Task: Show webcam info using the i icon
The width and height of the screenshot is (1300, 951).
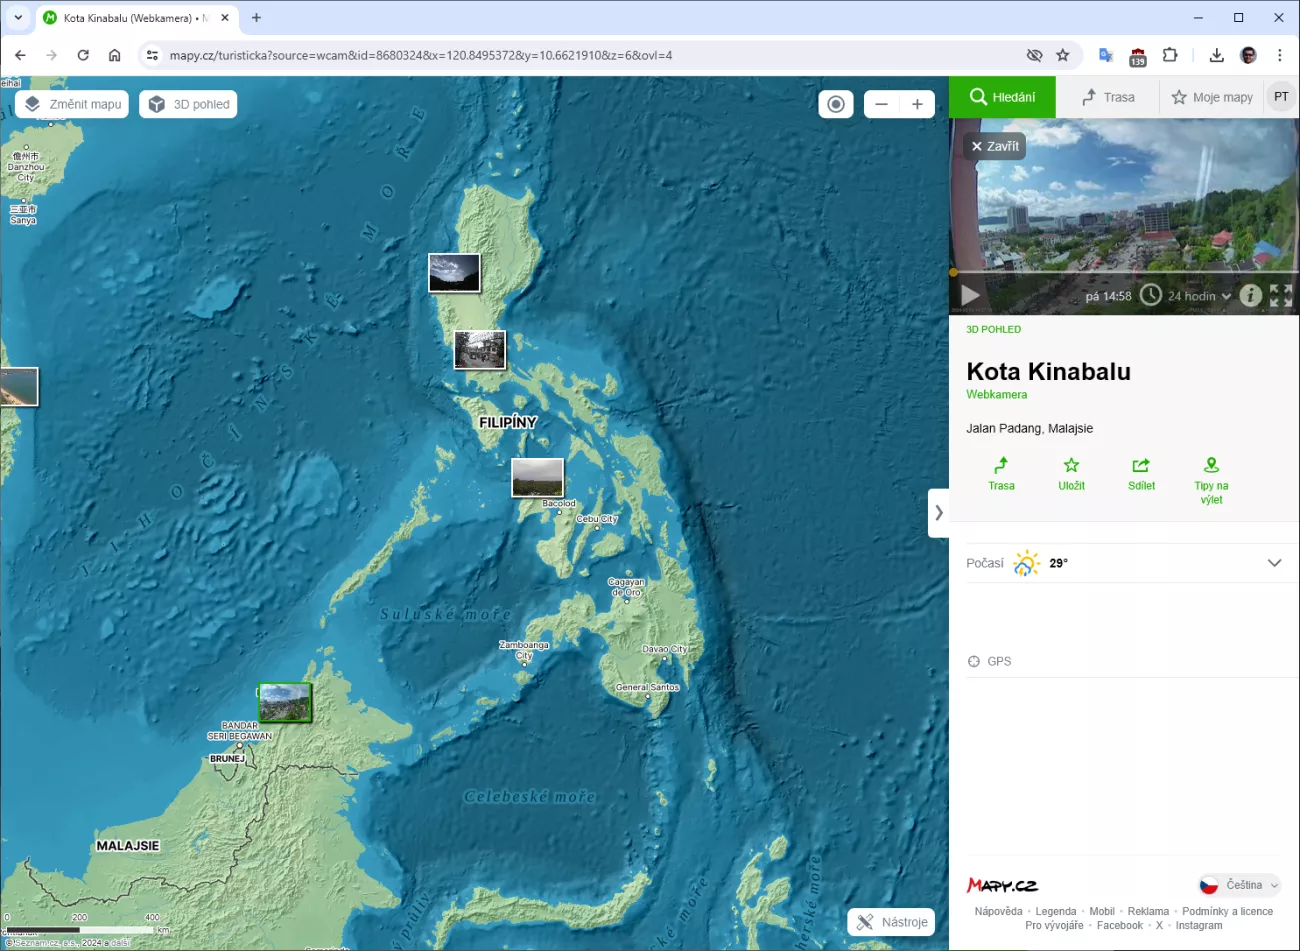Action: click(1250, 295)
